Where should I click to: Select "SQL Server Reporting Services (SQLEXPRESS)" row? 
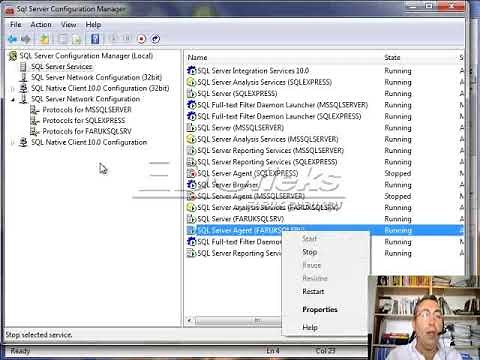323,162
